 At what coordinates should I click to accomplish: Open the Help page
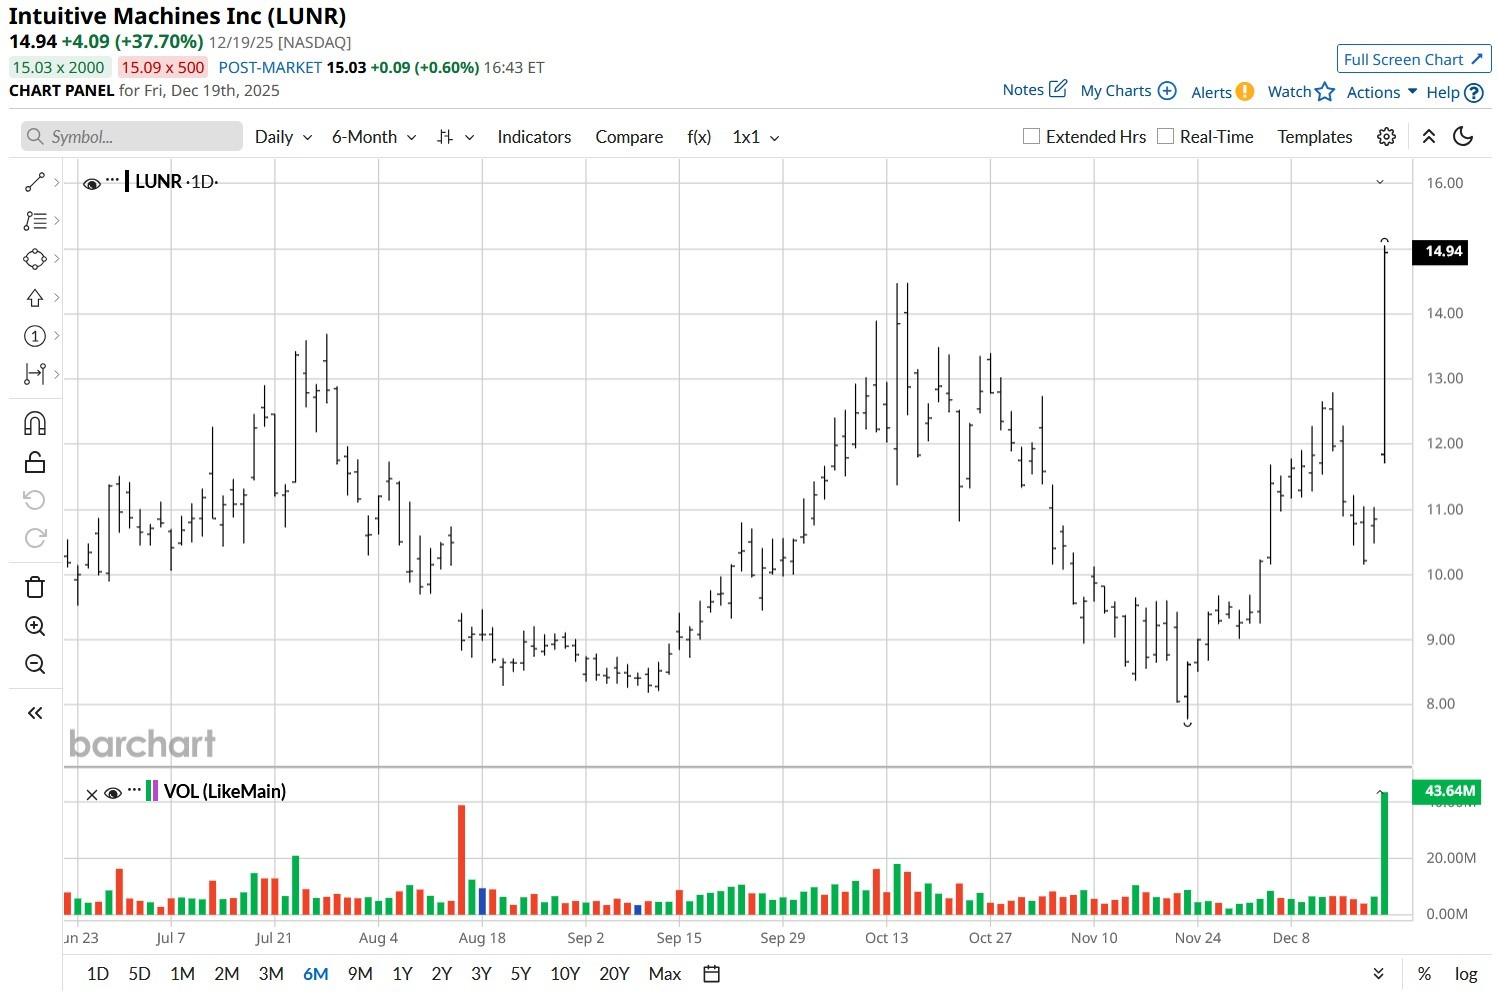tap(1454, 92)
